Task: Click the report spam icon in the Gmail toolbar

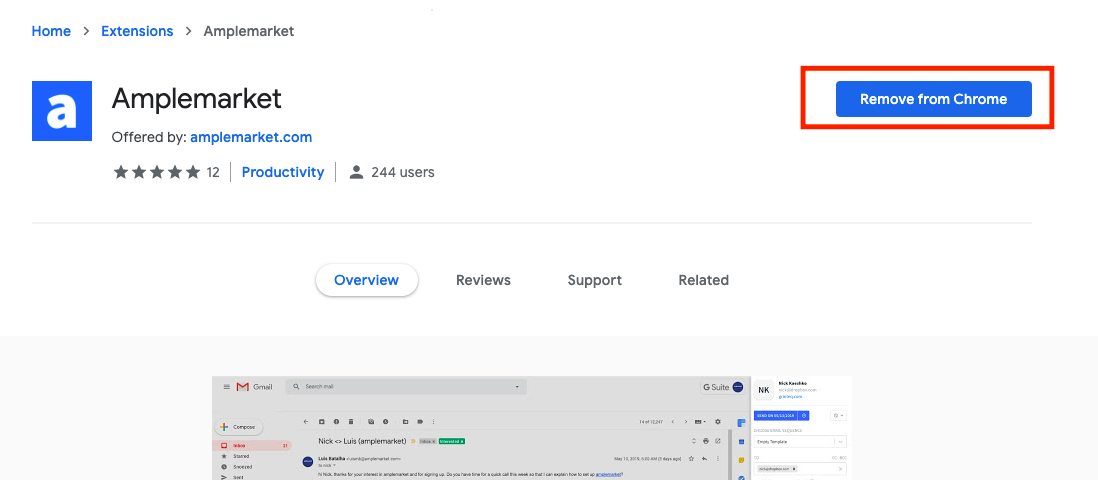Action: tap(336, 422)
